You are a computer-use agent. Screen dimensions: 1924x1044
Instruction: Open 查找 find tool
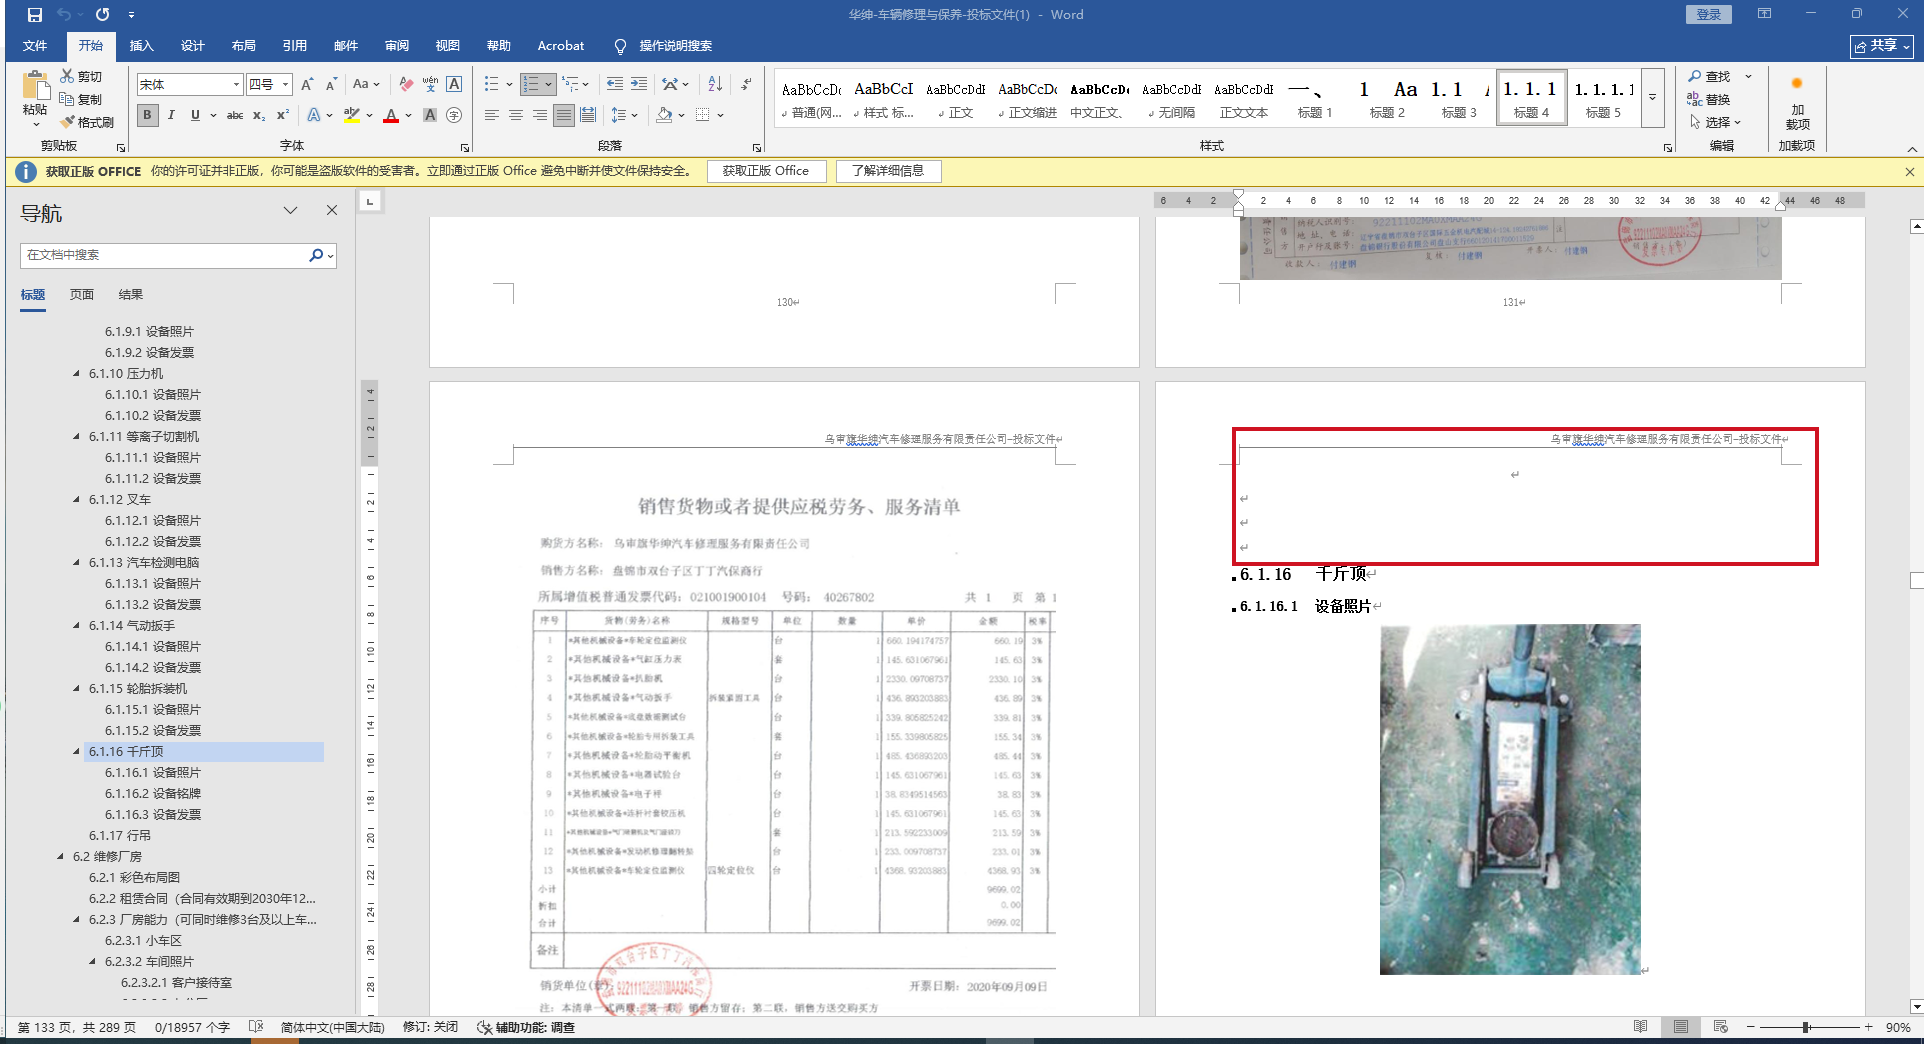1709,76
